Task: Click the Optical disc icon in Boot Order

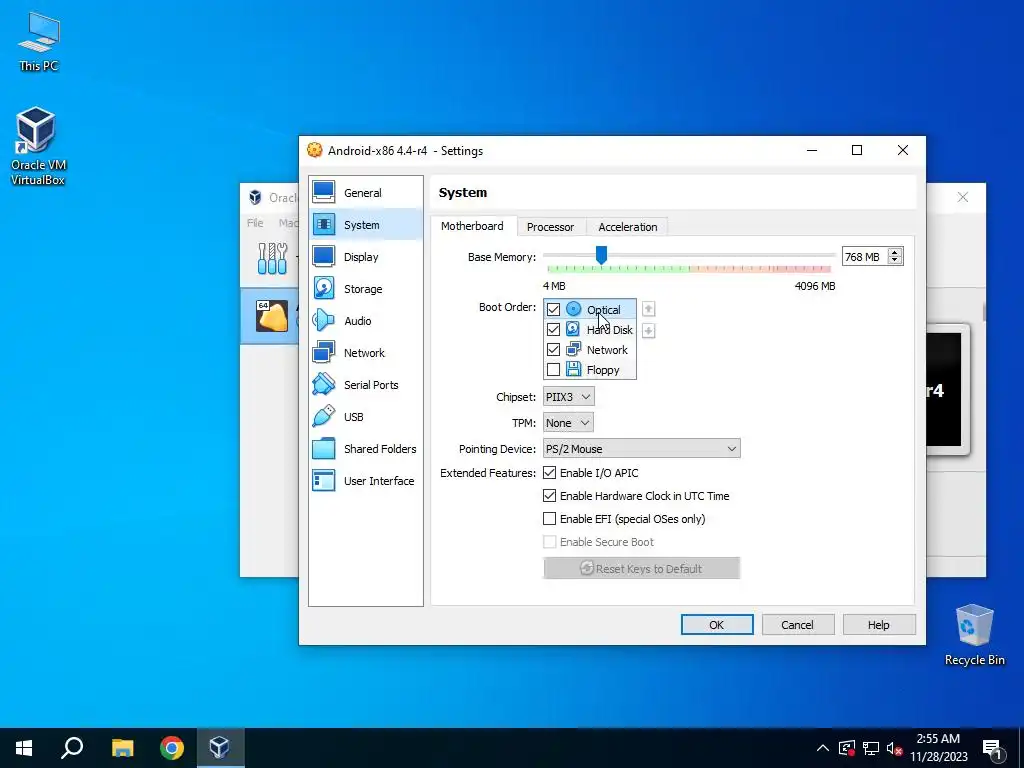Action: (x=573, y=309)
